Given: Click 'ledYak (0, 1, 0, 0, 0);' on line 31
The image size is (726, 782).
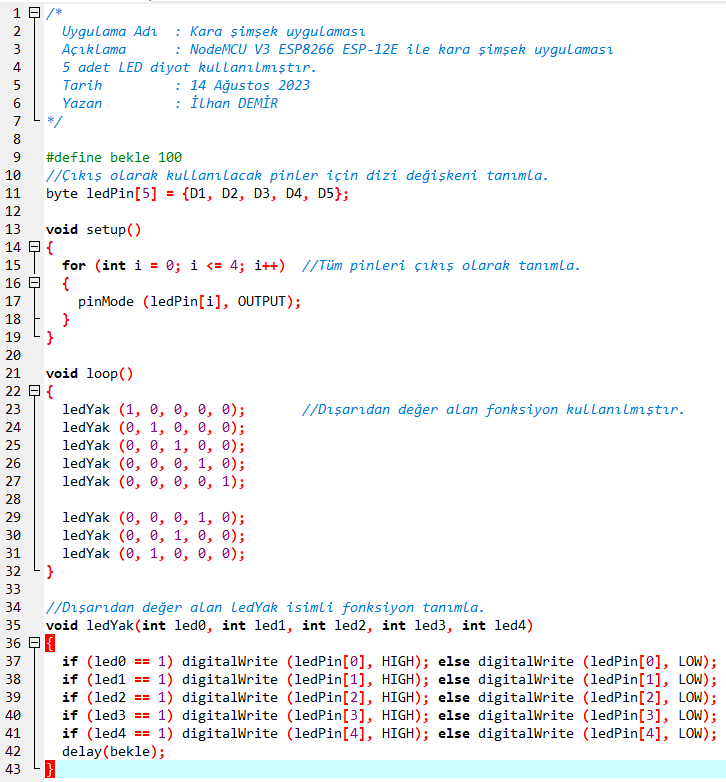Looking at the screenshot, I should [154, 554].
